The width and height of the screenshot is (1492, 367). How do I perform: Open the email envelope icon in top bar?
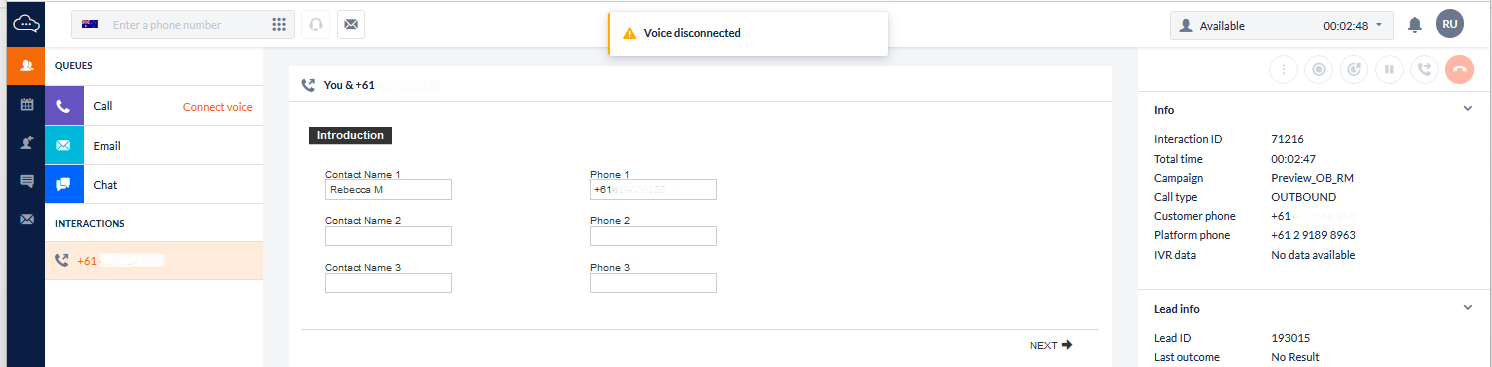click(351, 25)
